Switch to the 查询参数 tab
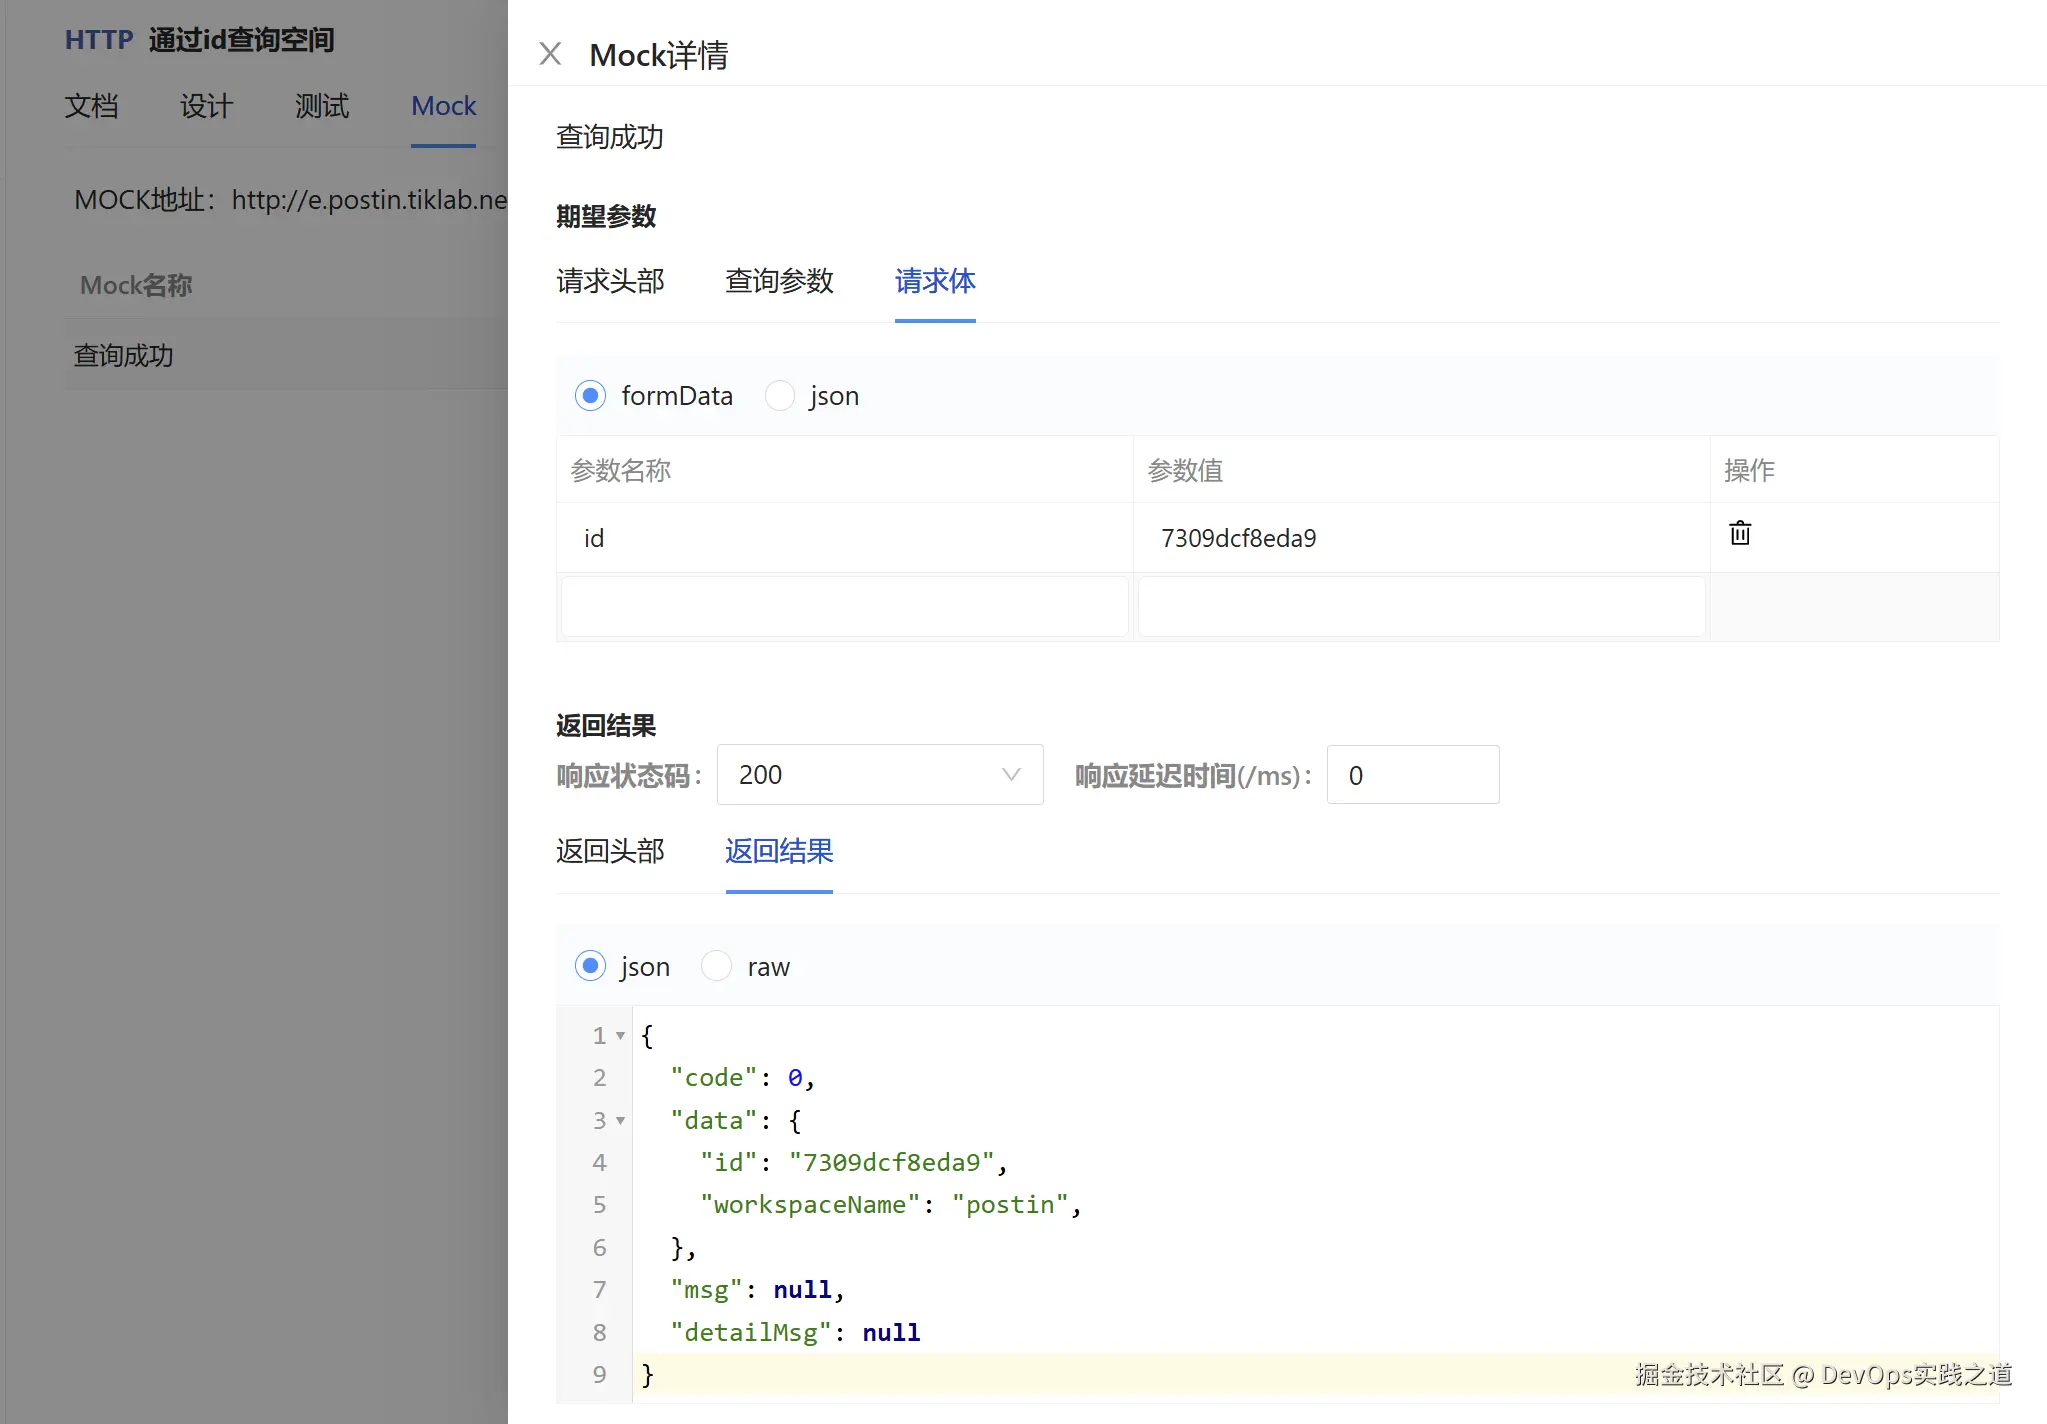 click(779, 281)
